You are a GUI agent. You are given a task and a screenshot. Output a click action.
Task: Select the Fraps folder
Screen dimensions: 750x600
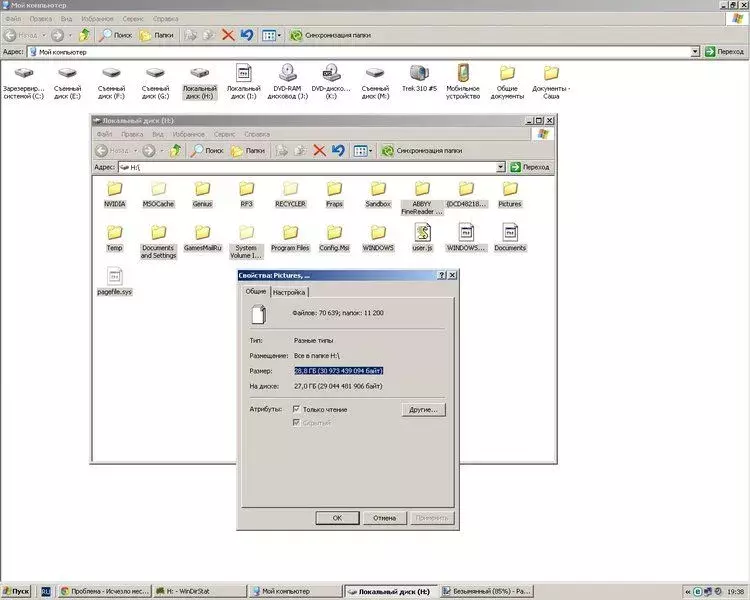point(334,195)
